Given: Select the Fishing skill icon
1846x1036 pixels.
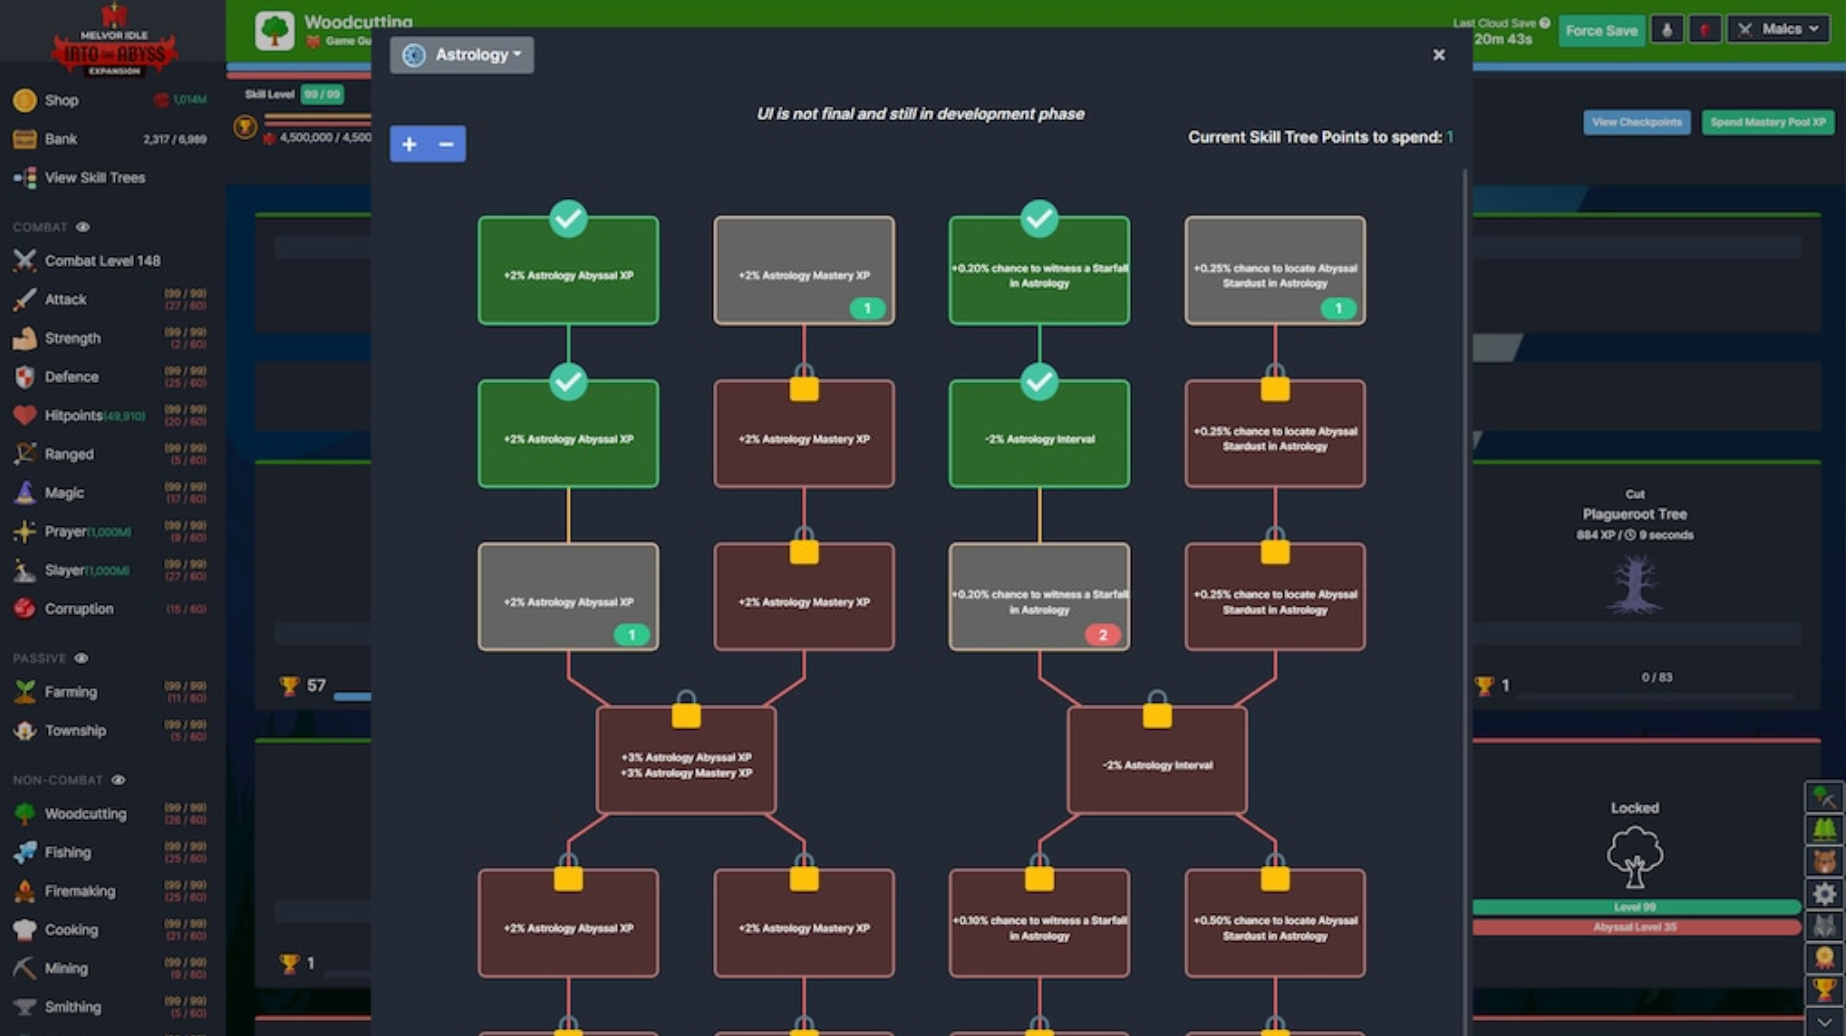Looking at the screenshot, I should [25, 852].
